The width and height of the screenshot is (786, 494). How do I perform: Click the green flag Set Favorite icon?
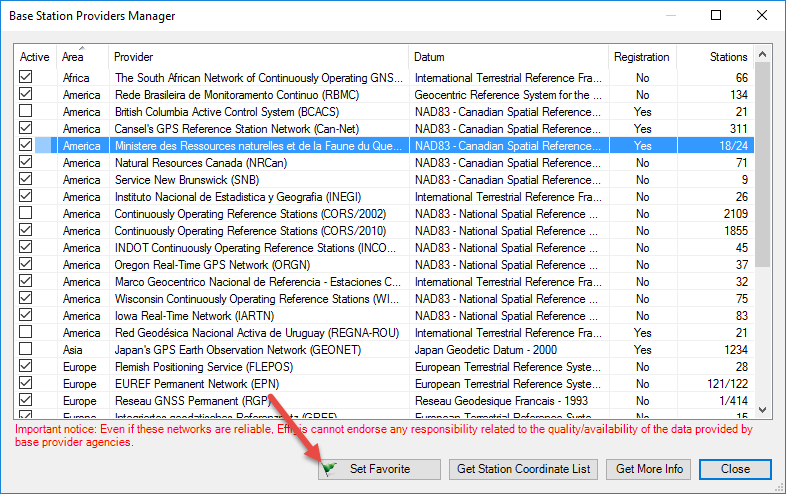[x=329, y=469]
